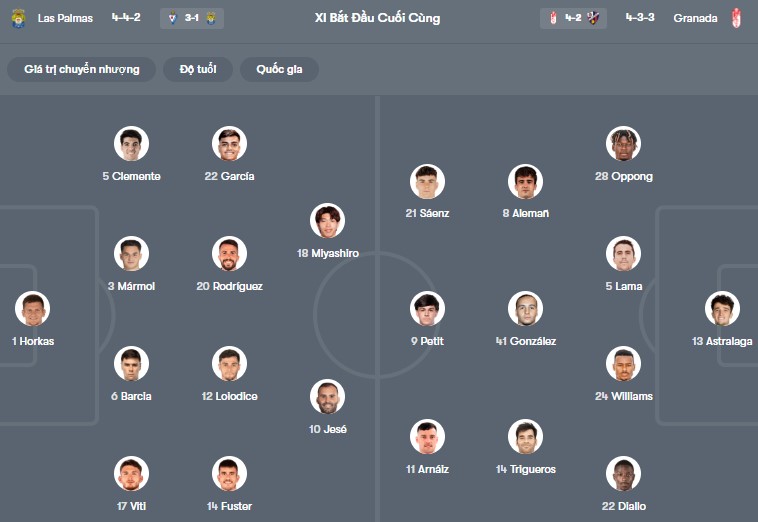Click Trigueros's player photo

[x=525, y=437]
